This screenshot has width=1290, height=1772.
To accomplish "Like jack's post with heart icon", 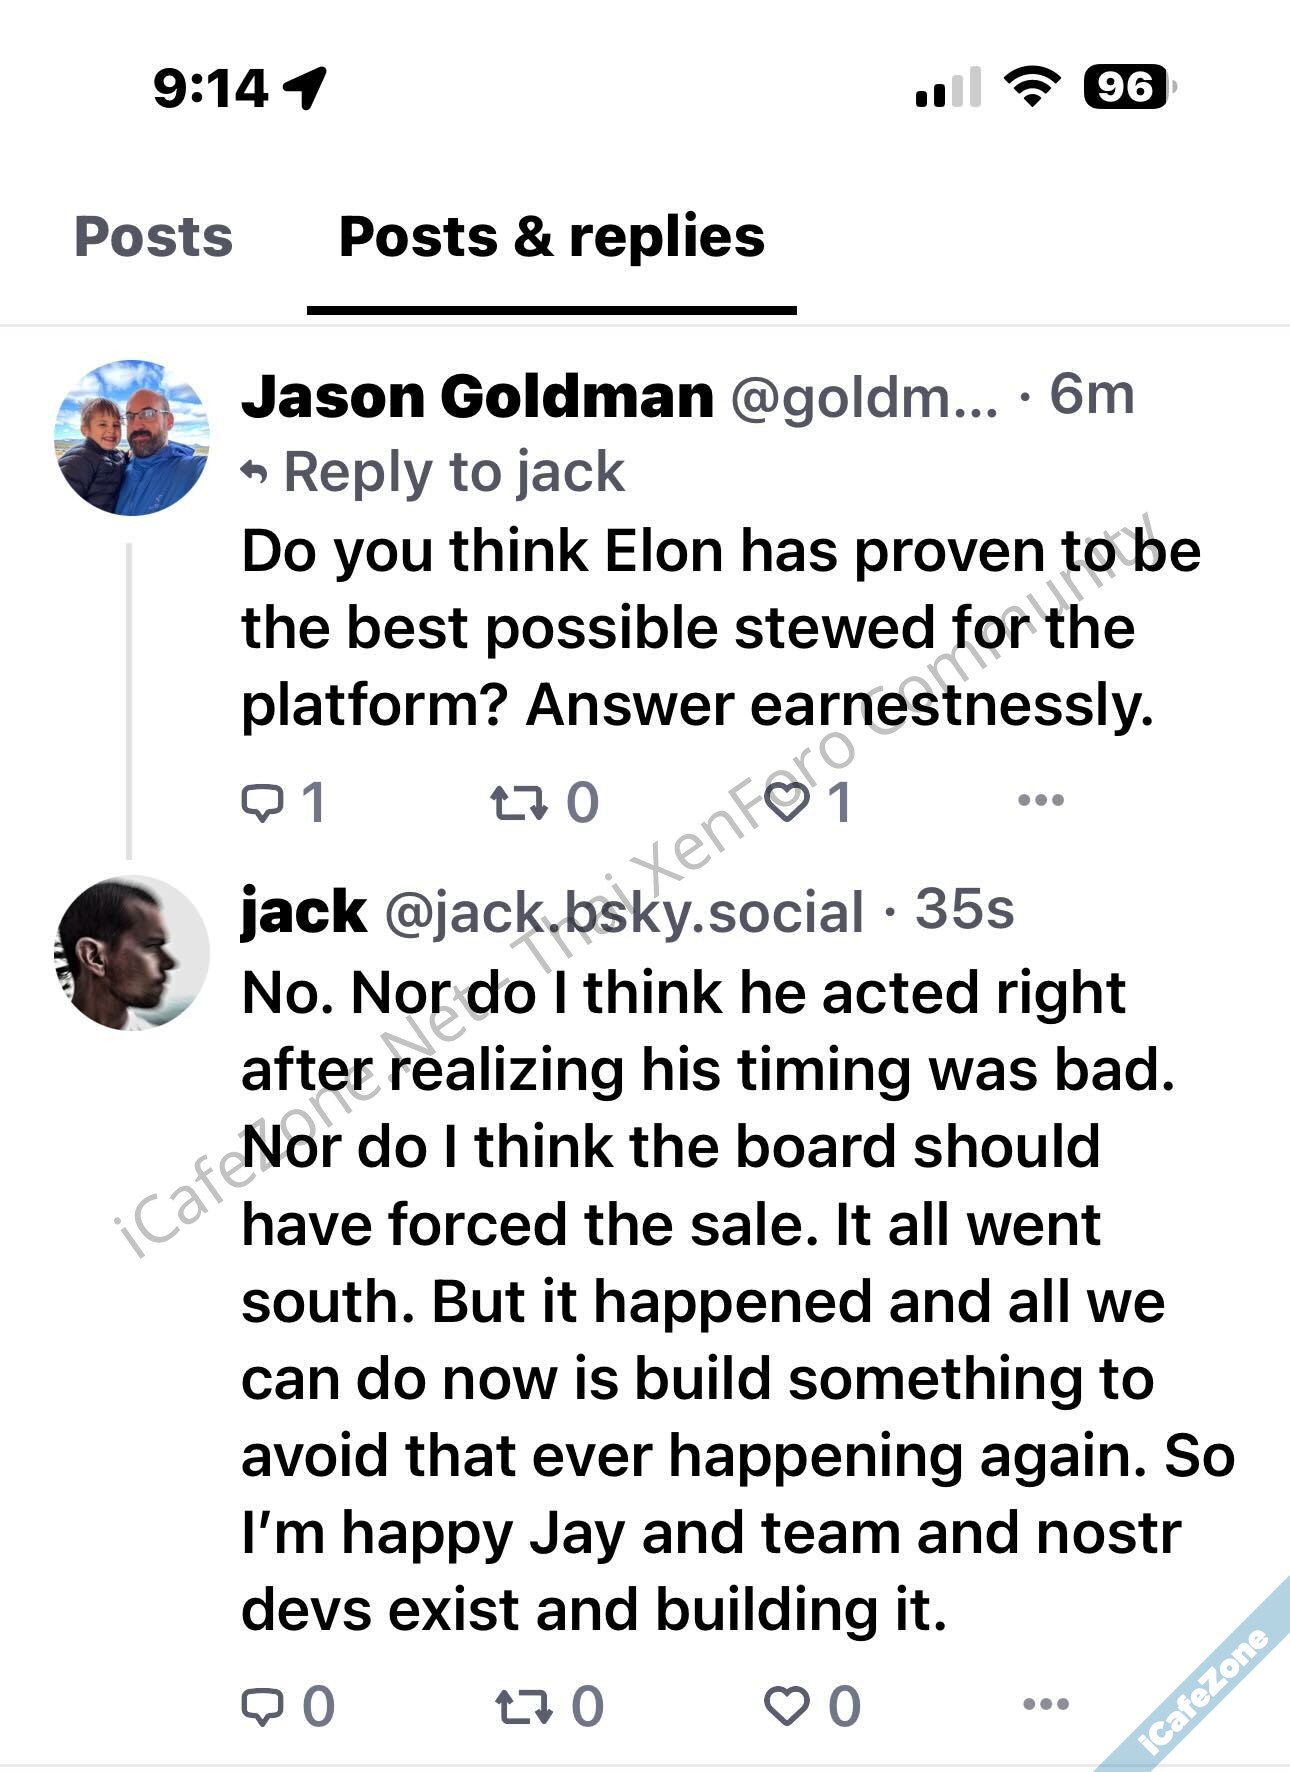I will pos(787,1706).
